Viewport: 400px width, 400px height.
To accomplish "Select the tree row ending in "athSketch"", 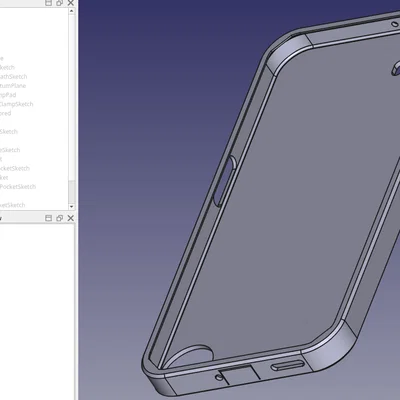I will 14,77.
